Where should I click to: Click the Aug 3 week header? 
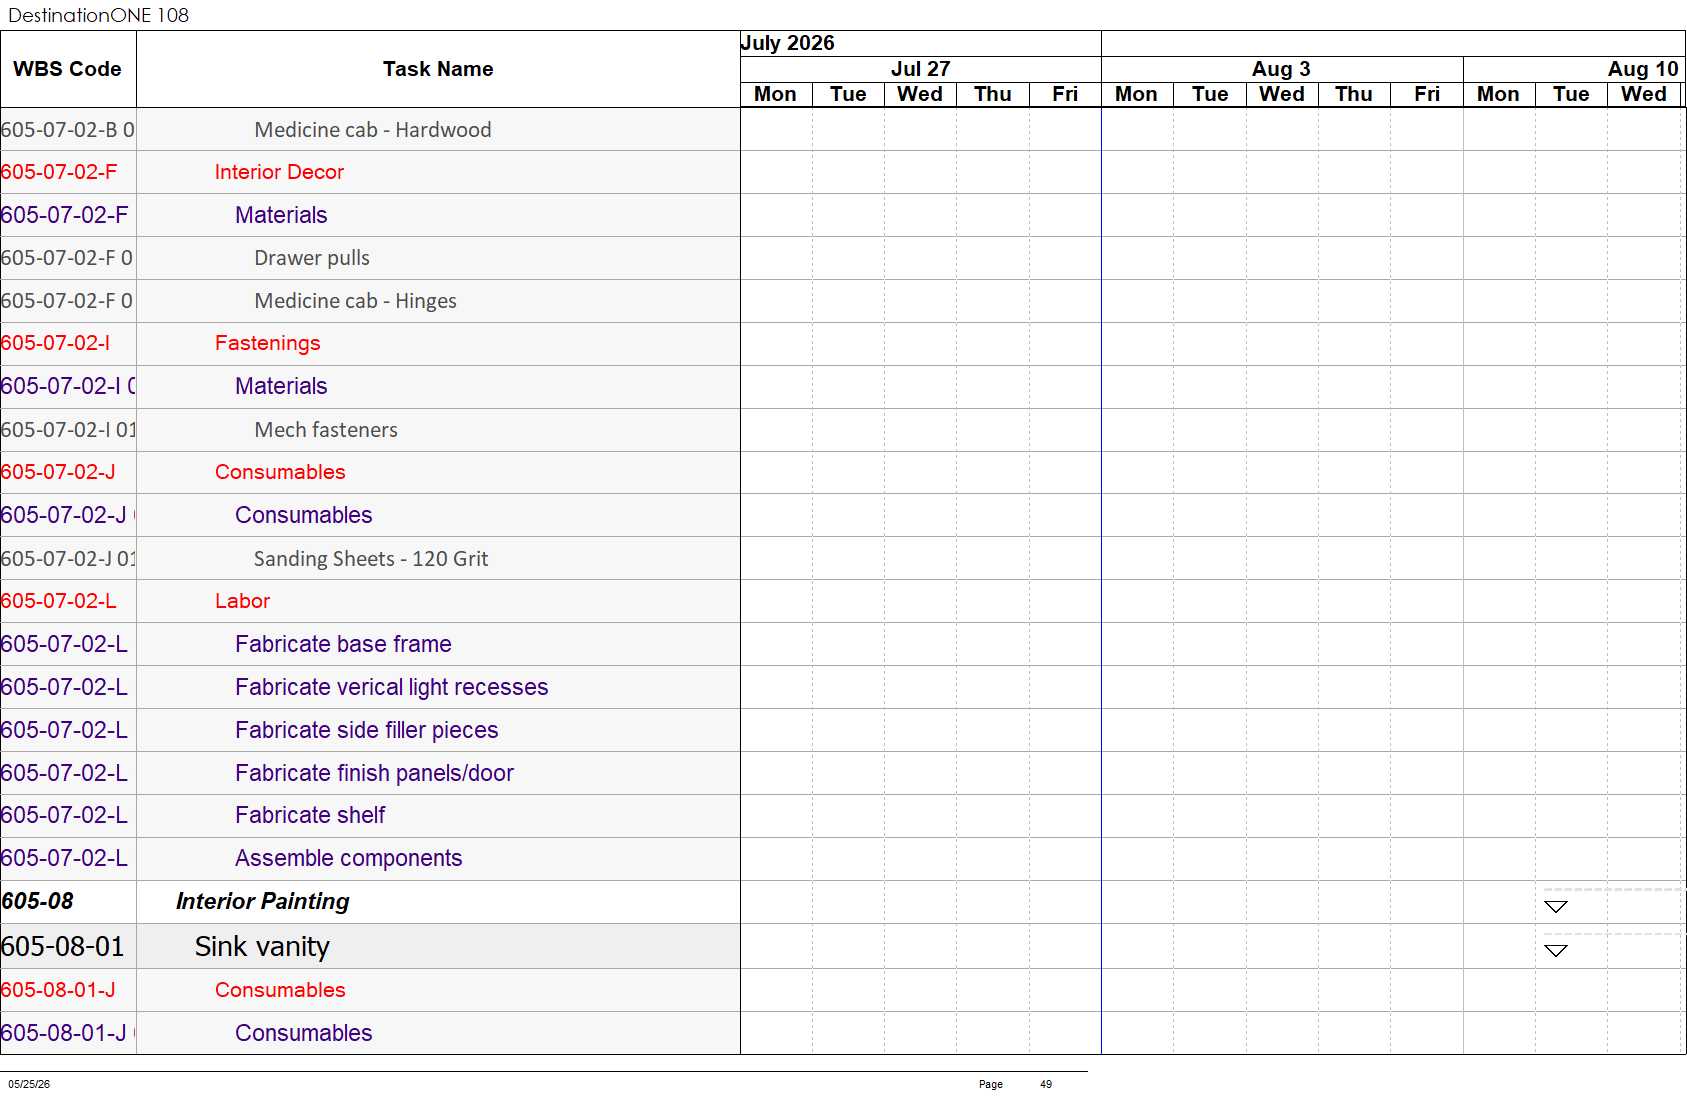1282,69
